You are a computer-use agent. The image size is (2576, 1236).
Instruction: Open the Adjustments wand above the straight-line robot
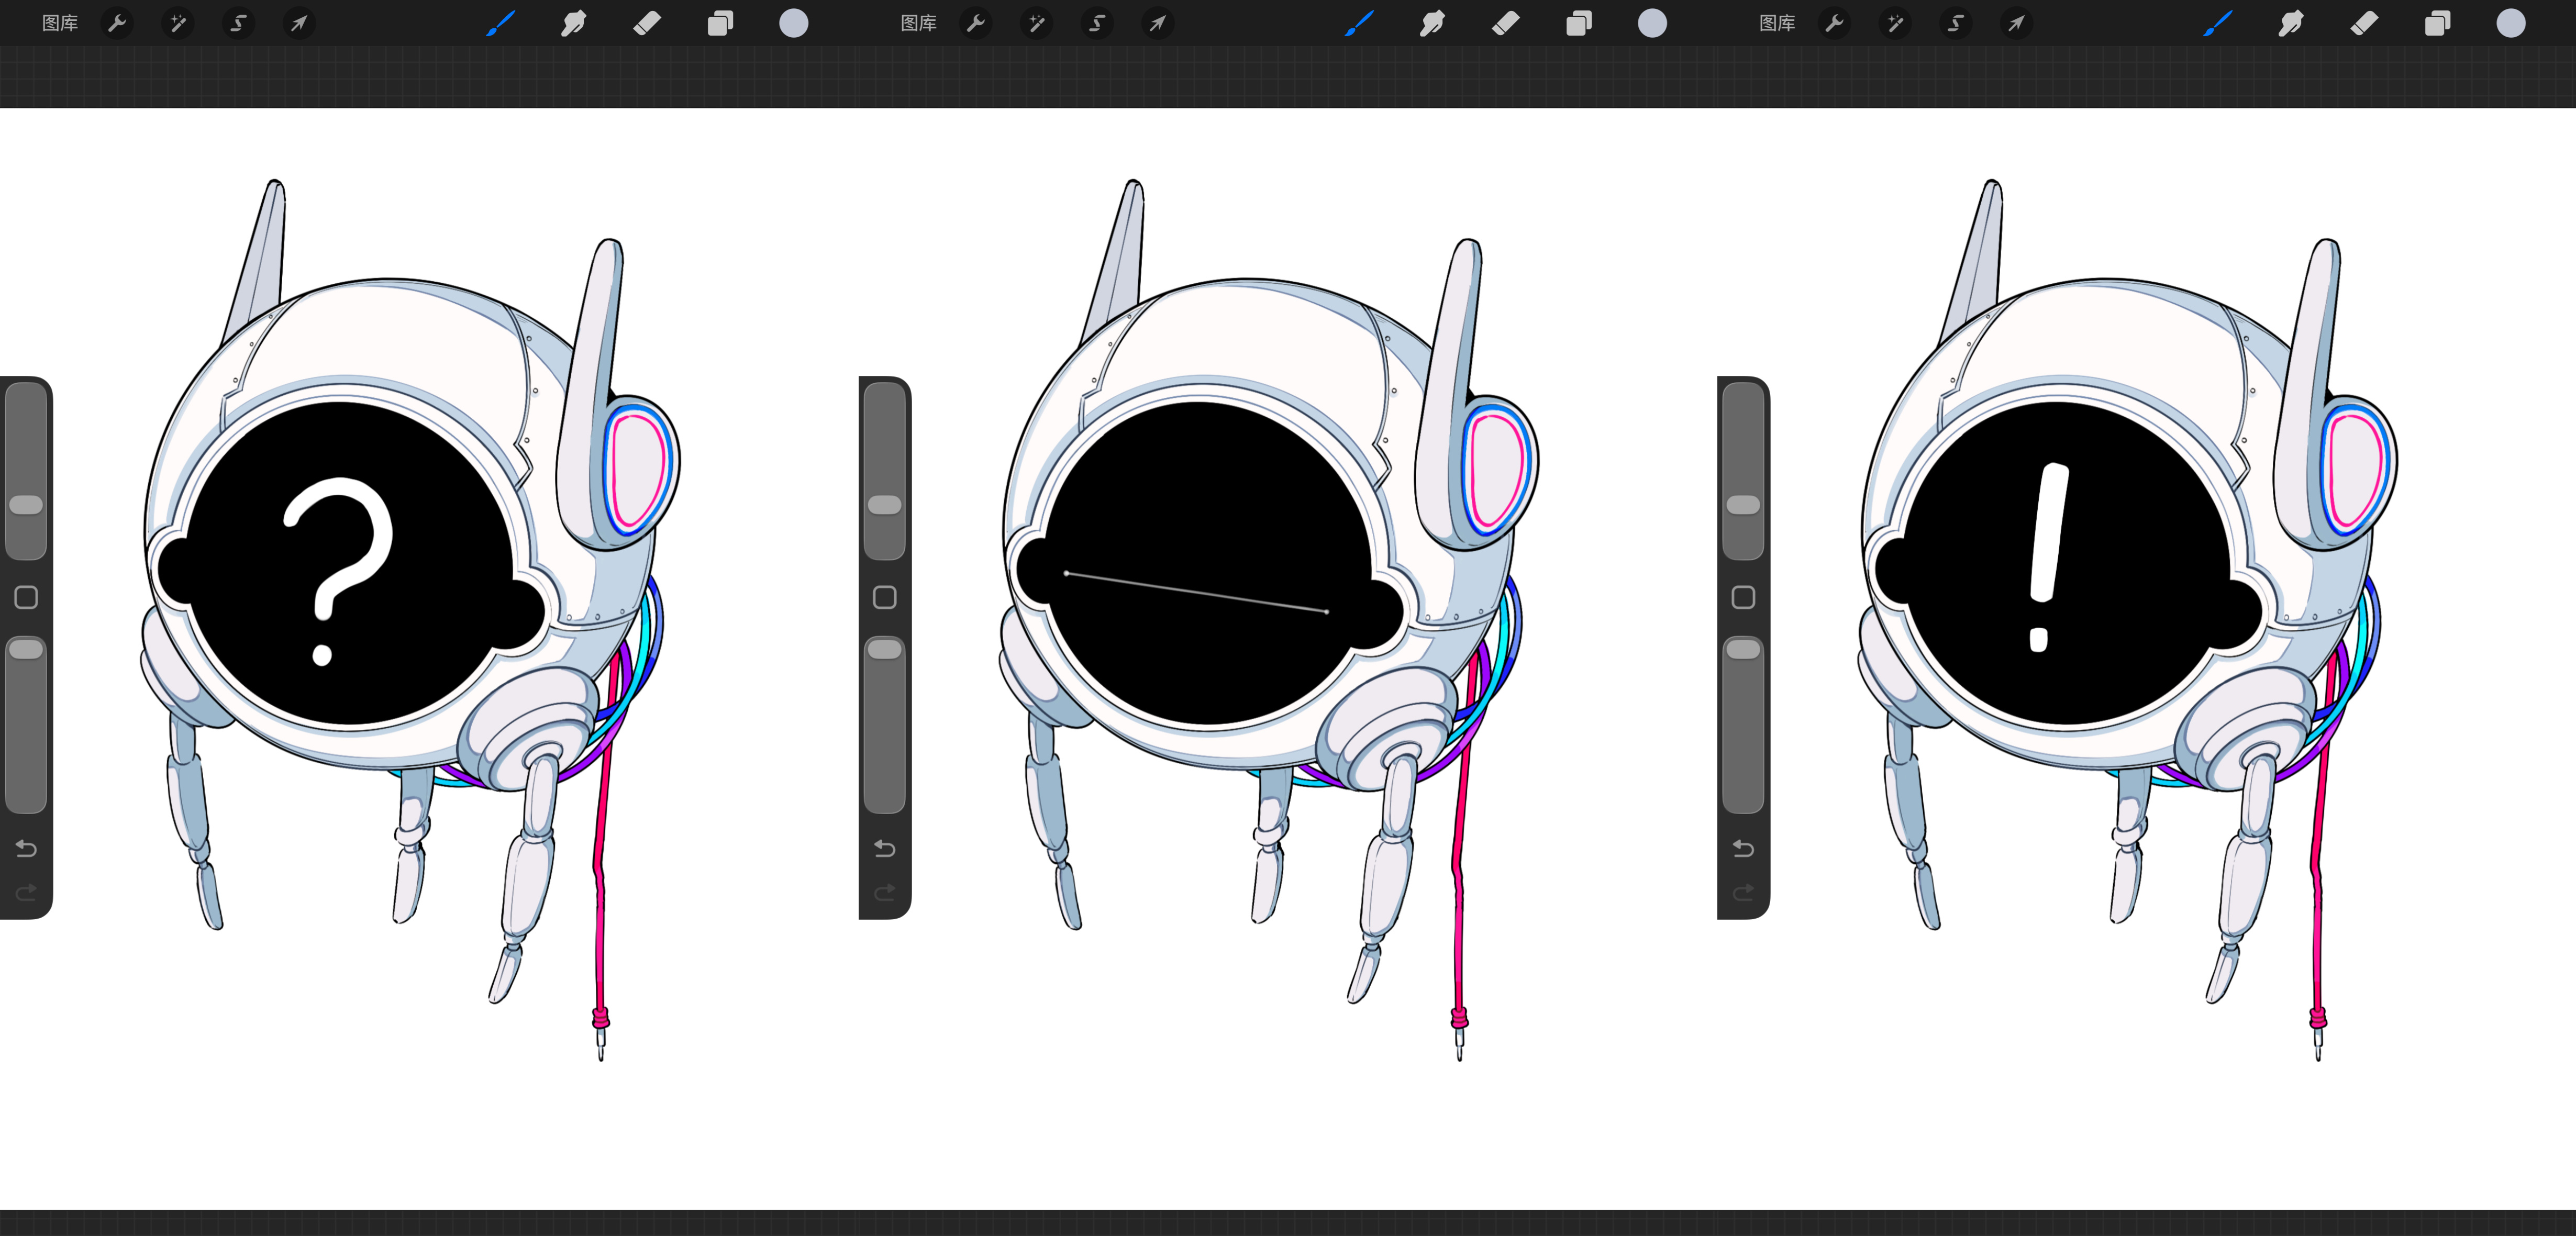pos(1037,23)
